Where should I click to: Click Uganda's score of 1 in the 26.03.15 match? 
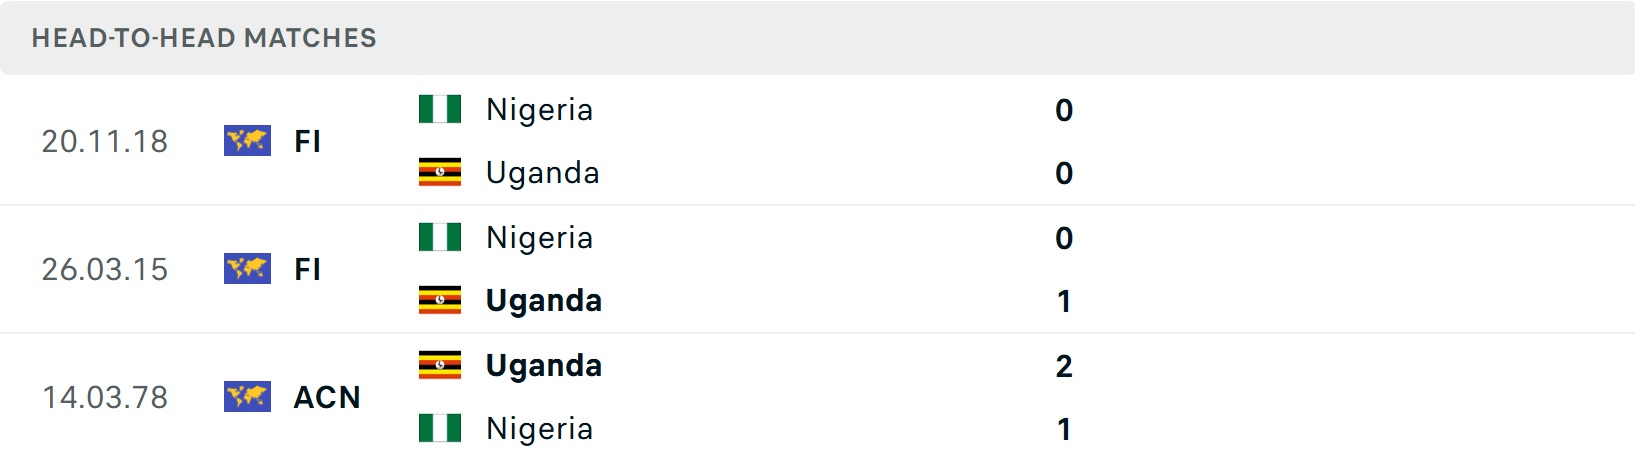pos(1064,301)
